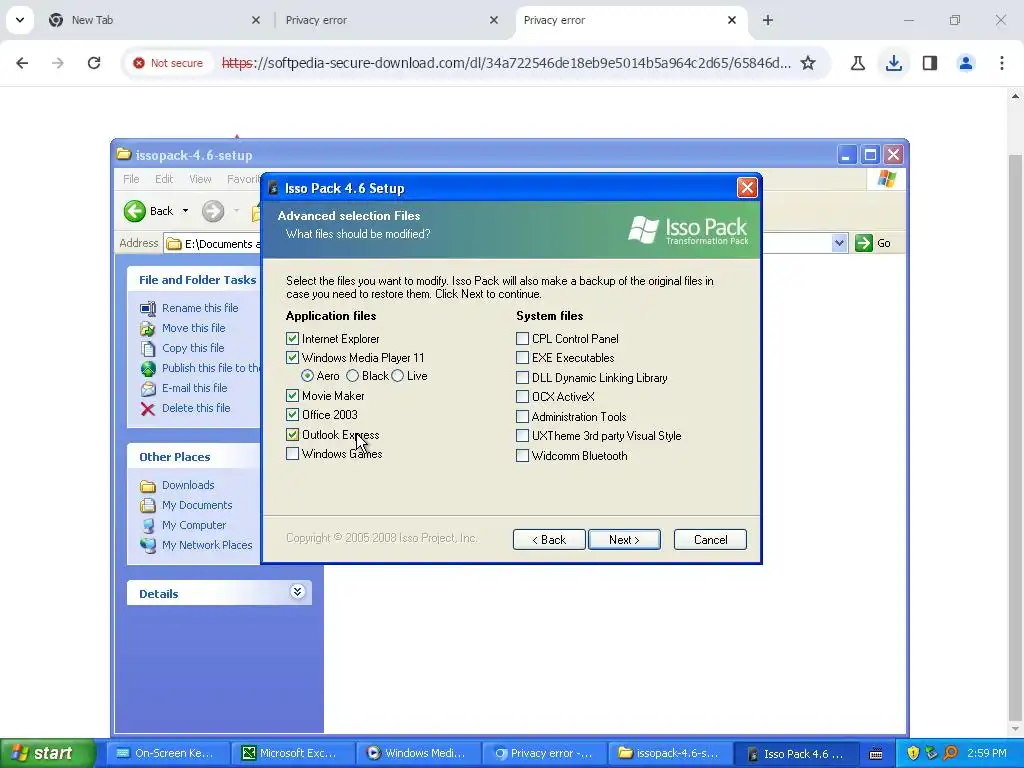
Task: Open My Computer in Other Places
Action: point(193,525)
